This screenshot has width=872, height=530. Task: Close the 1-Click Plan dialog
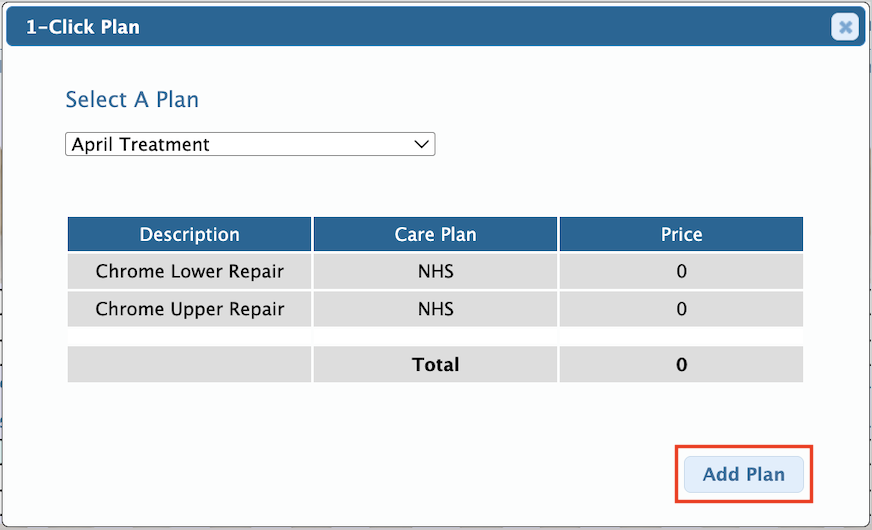(x=845, y=28)
